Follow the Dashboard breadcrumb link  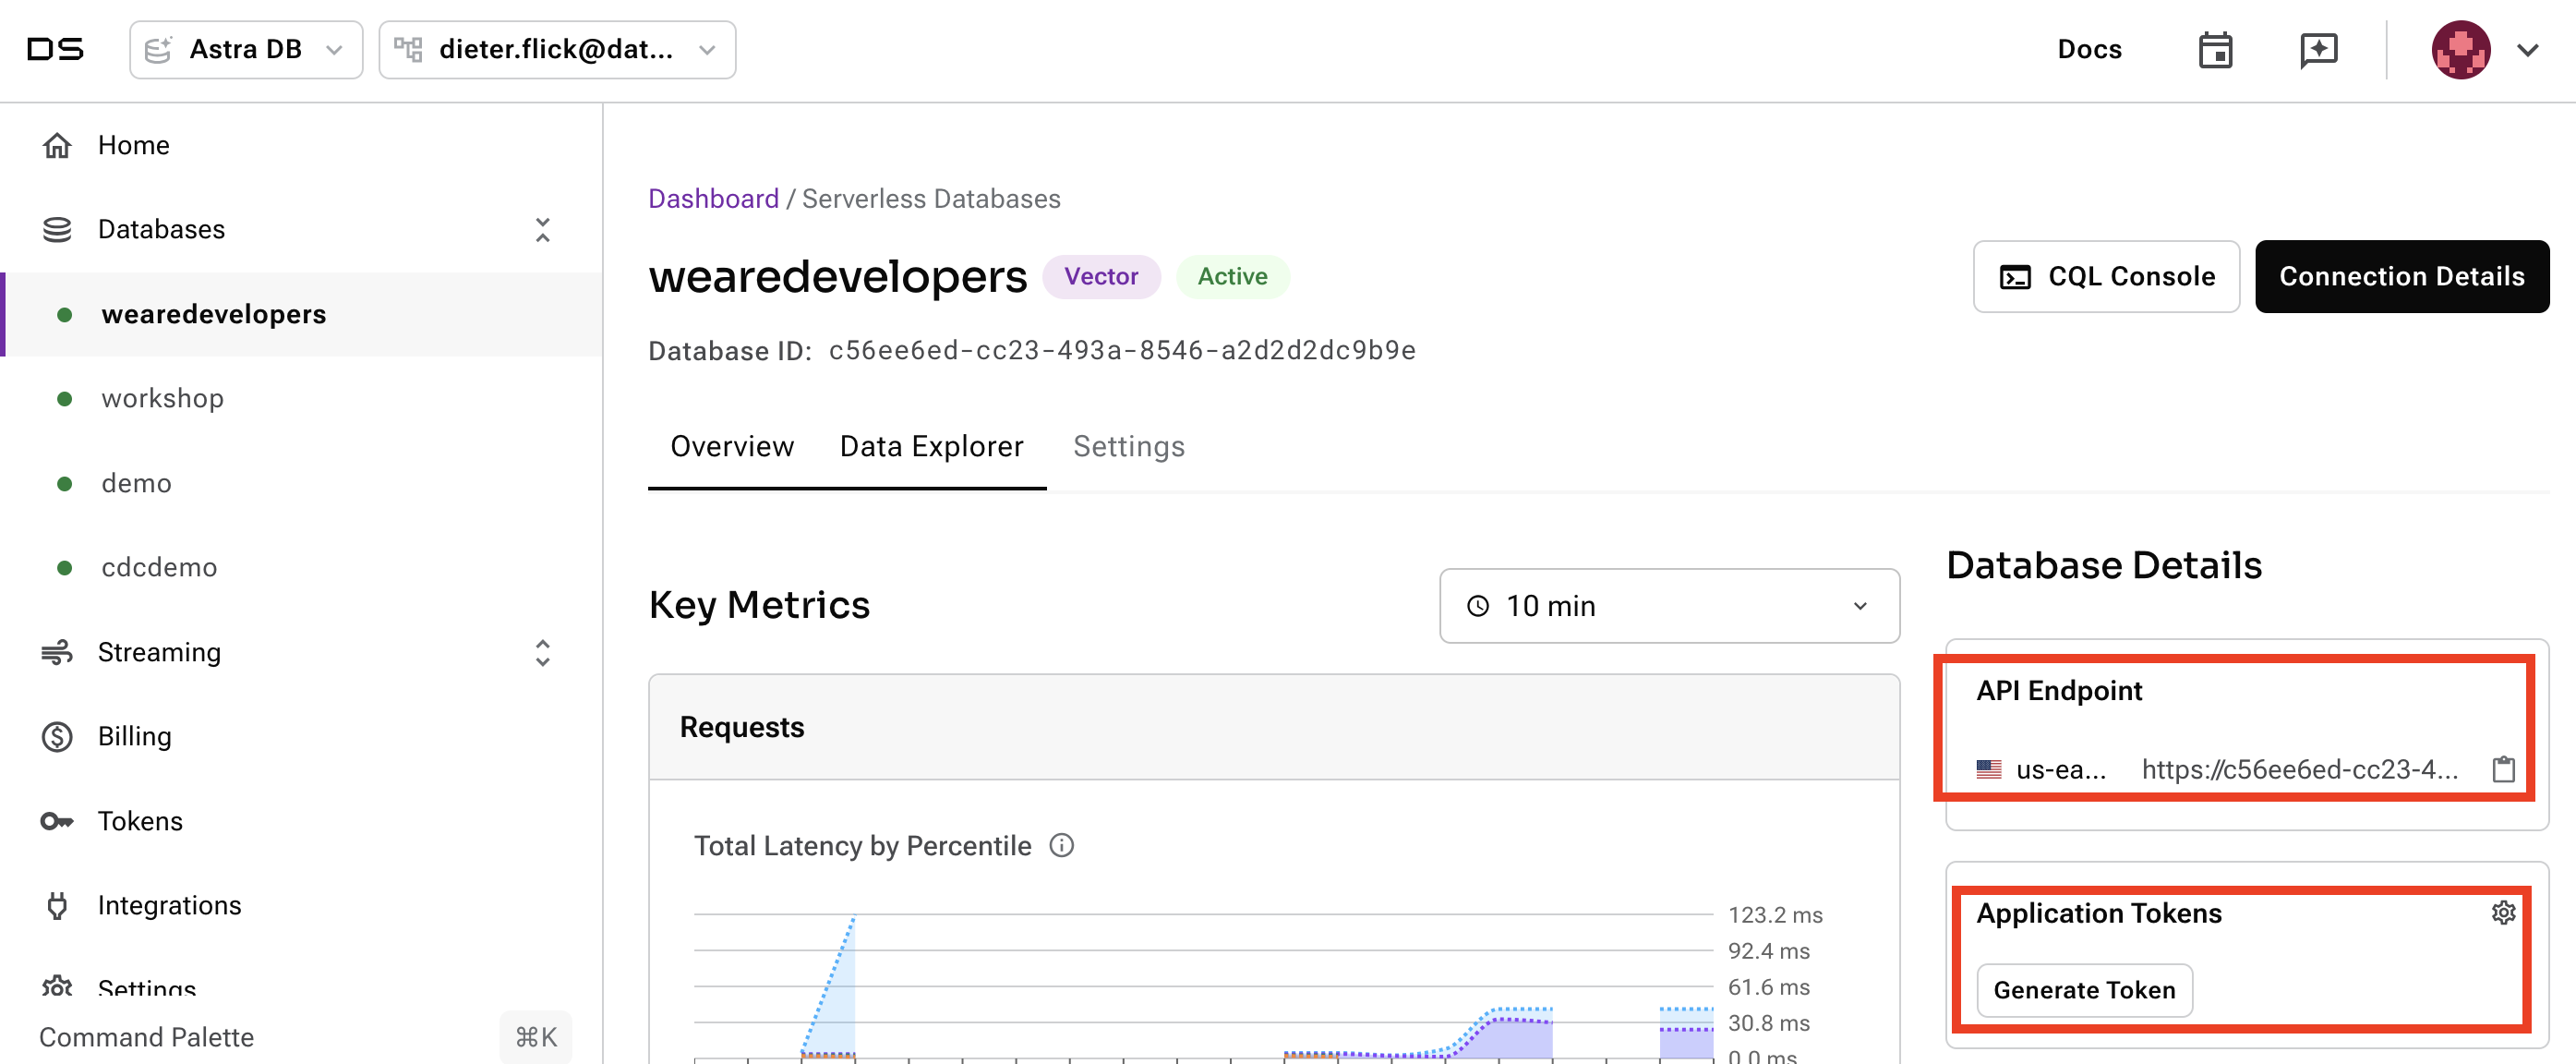pos(713,199)
